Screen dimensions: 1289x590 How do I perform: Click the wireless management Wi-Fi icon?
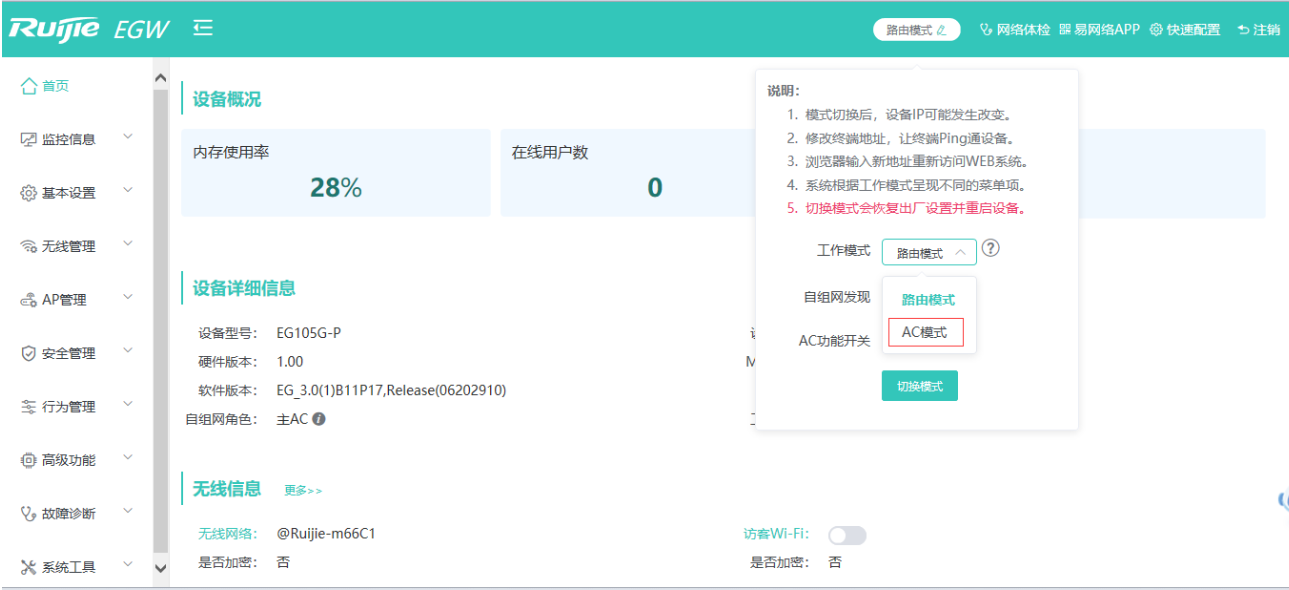(x=29, y=247)
